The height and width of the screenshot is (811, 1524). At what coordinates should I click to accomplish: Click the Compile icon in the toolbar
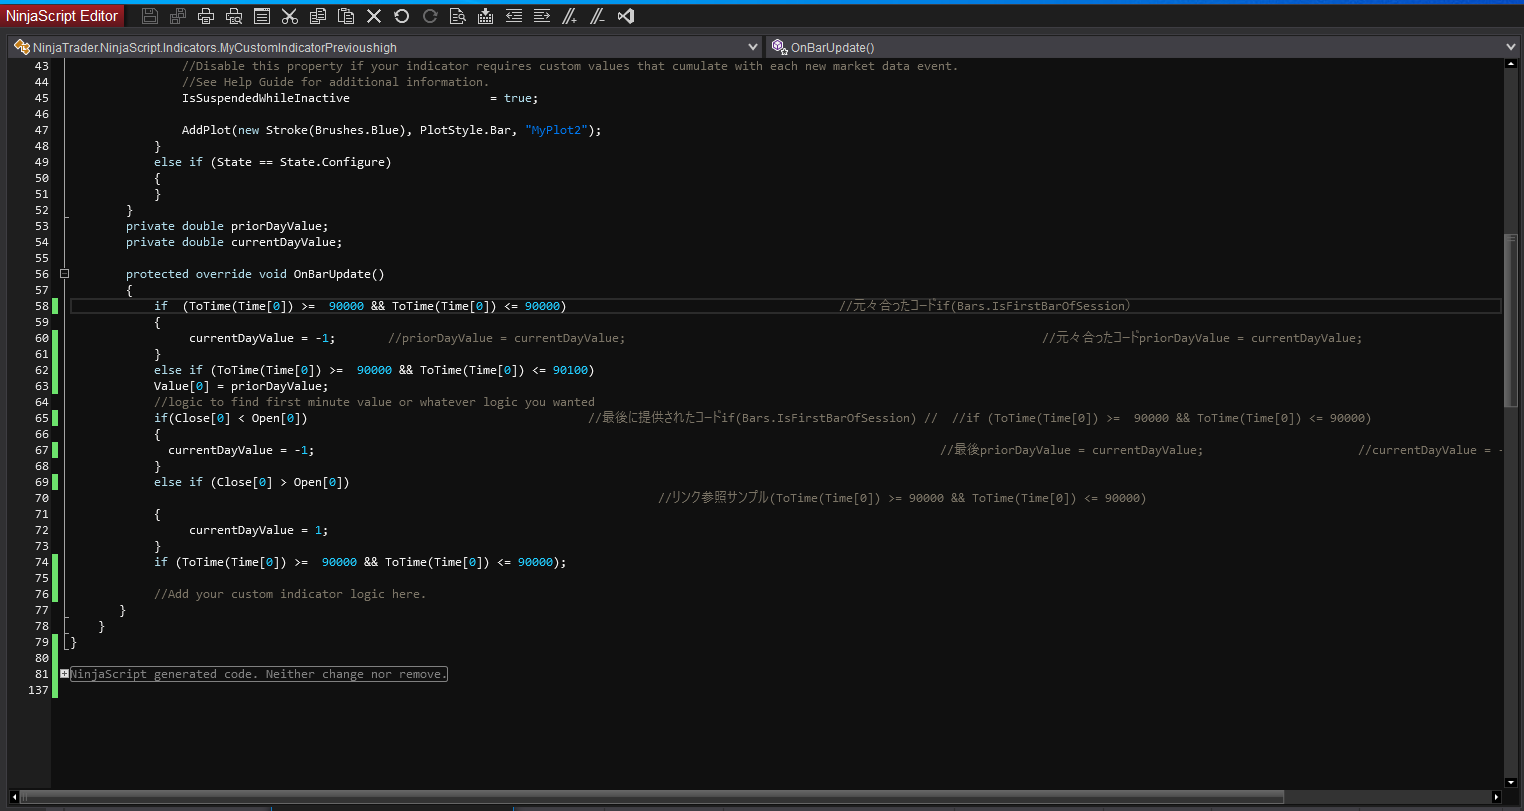486,16
